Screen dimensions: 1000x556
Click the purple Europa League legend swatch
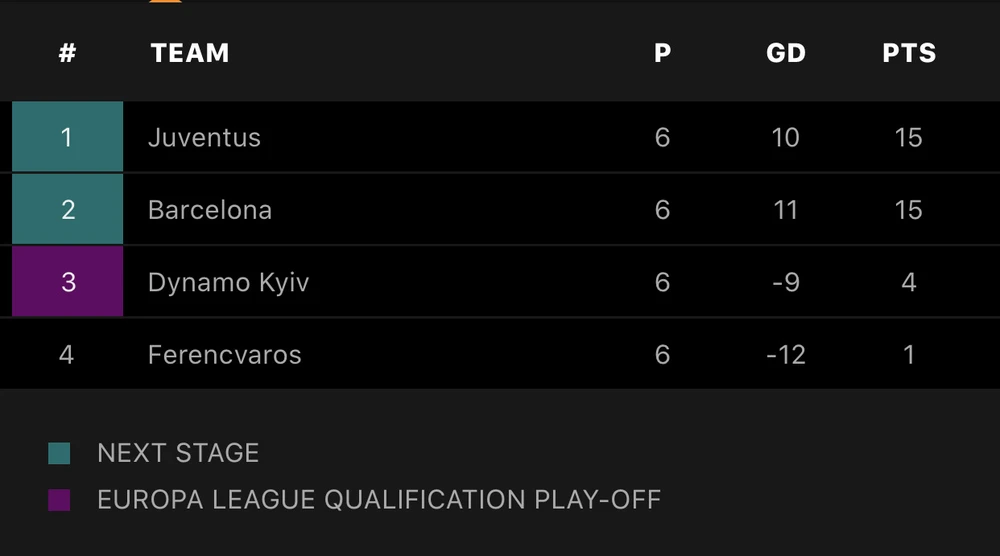pyautogui.click(x=59, y=500)
